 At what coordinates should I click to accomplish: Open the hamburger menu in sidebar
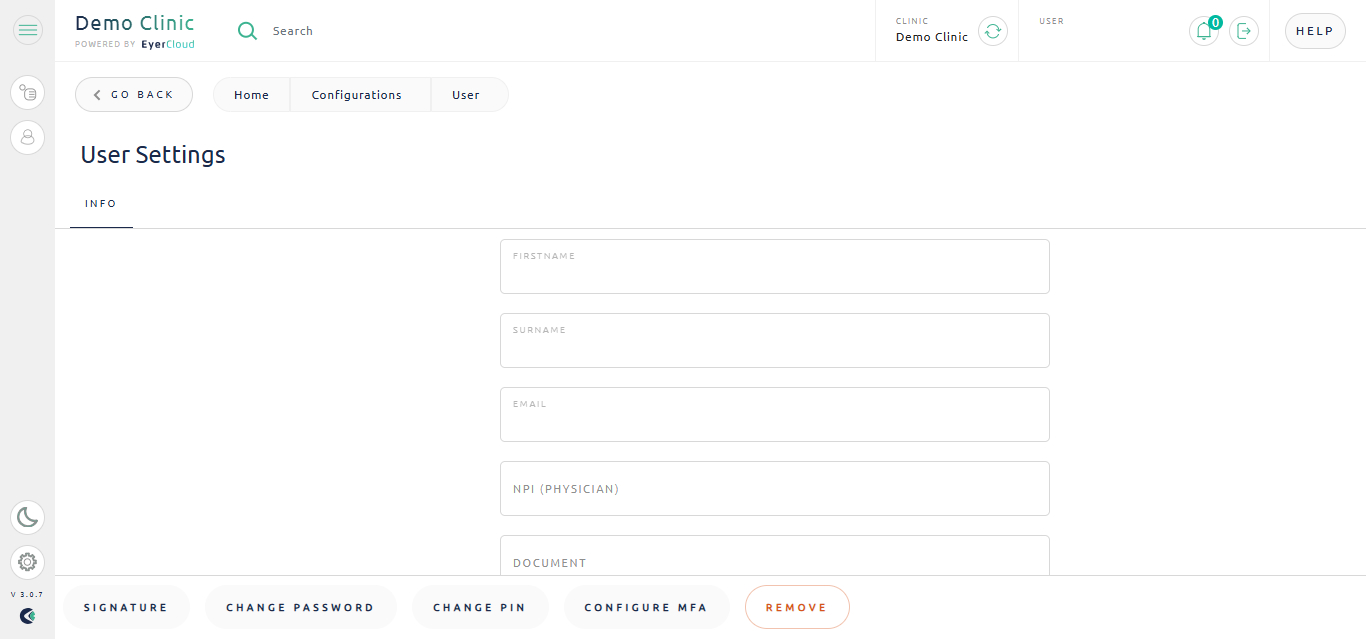point(28,31)
